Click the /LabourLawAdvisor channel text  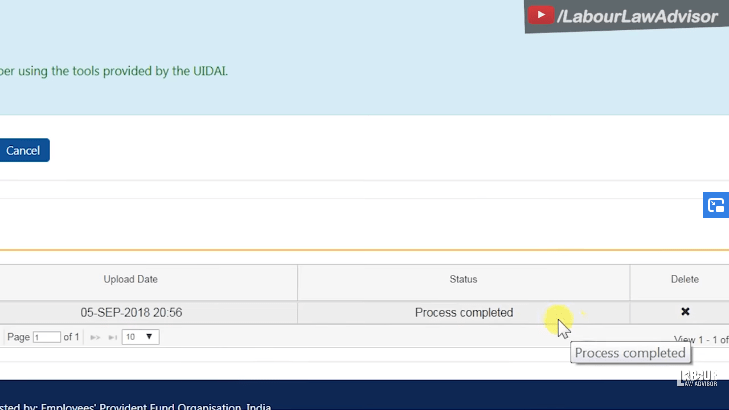click(637, 17)
